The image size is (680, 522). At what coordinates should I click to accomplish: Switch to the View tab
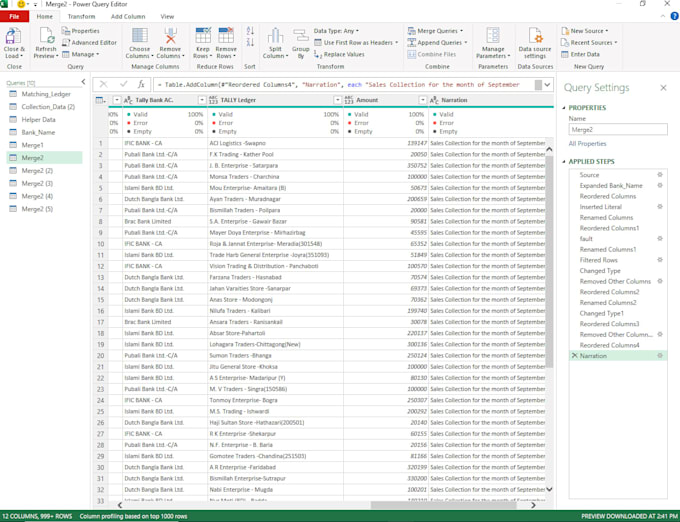click(167, 16)
